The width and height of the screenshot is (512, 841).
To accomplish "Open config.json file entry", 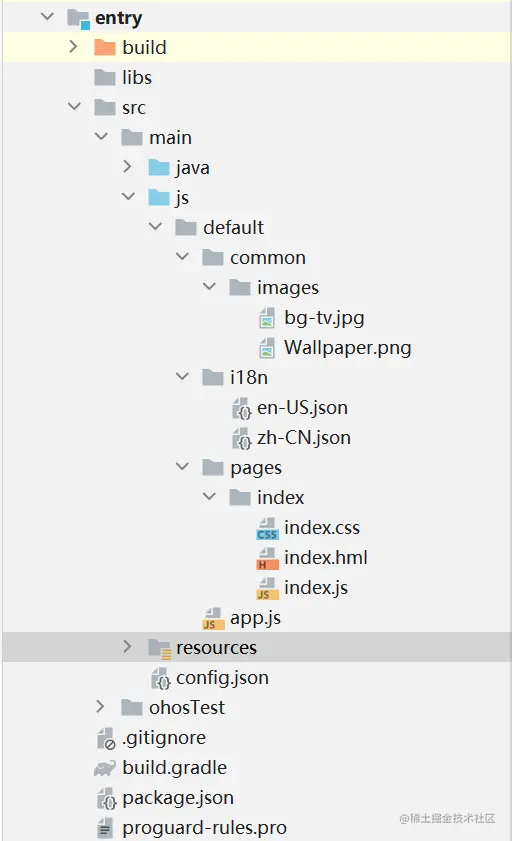I will (x=222, y=678).
